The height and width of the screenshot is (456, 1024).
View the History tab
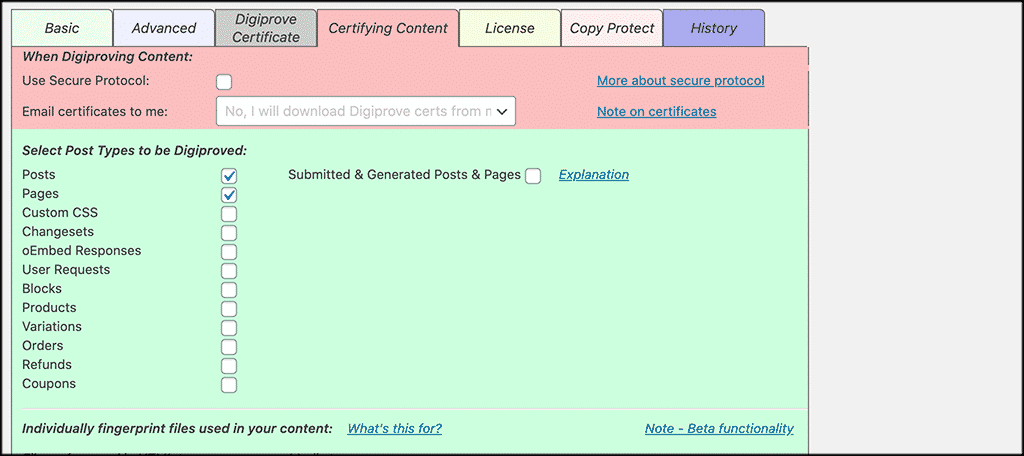pyautogui.click(x=714, y=28)
